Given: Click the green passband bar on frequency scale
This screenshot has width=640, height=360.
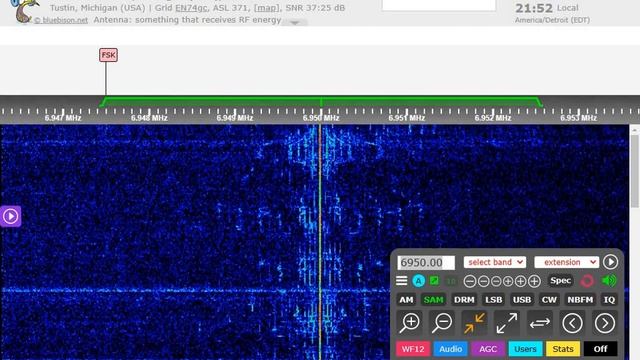Looking at the screenshot, I should pyautogui.click(x=321, y=101).
